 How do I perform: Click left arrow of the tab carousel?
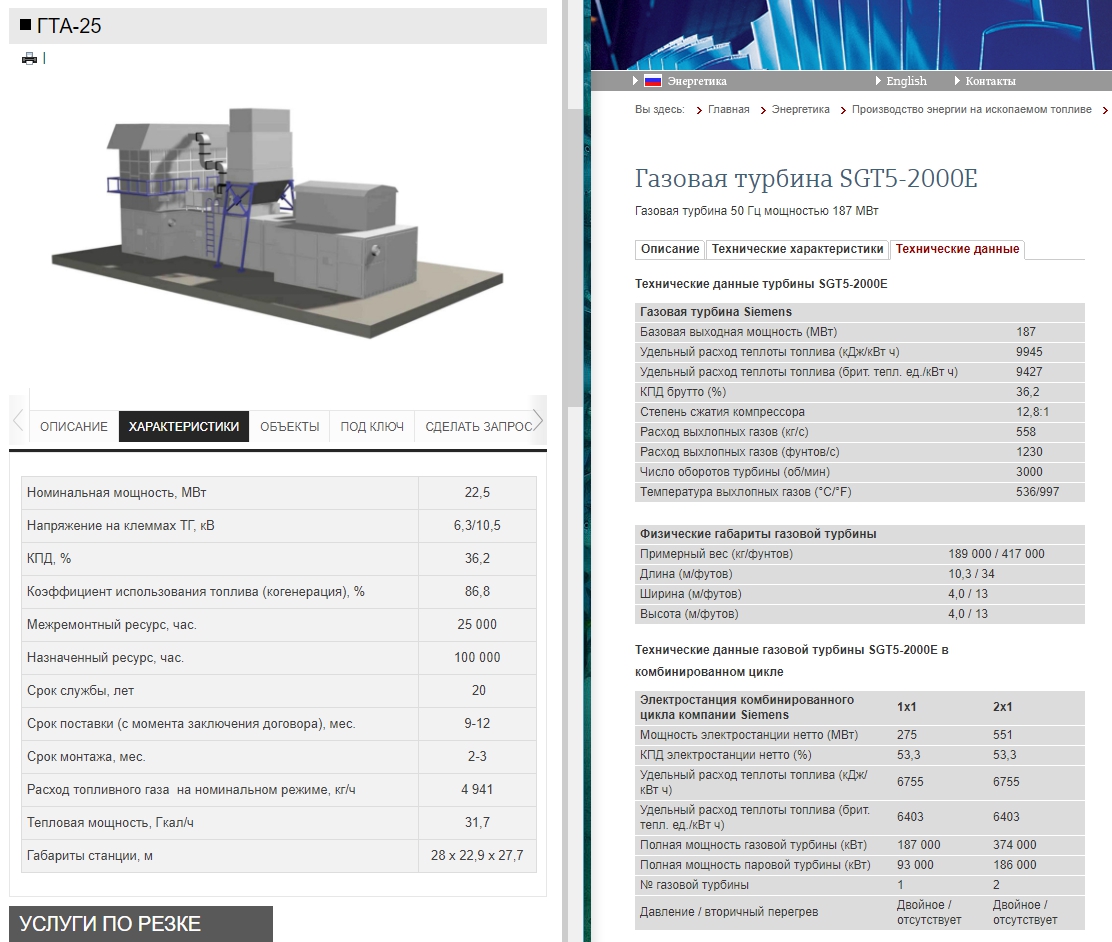click(18, 420)
